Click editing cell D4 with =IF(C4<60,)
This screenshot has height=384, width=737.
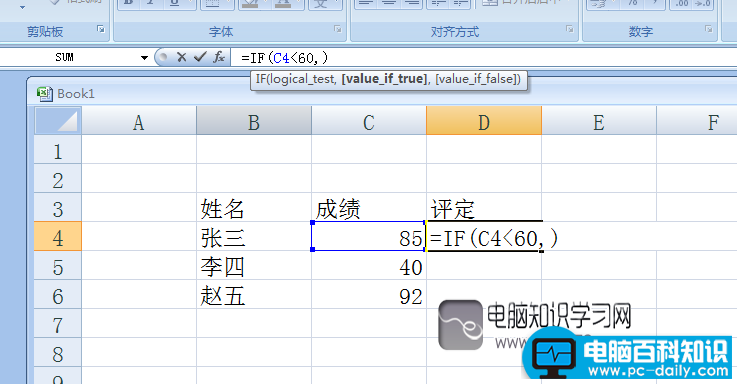[x=484, y=236]
